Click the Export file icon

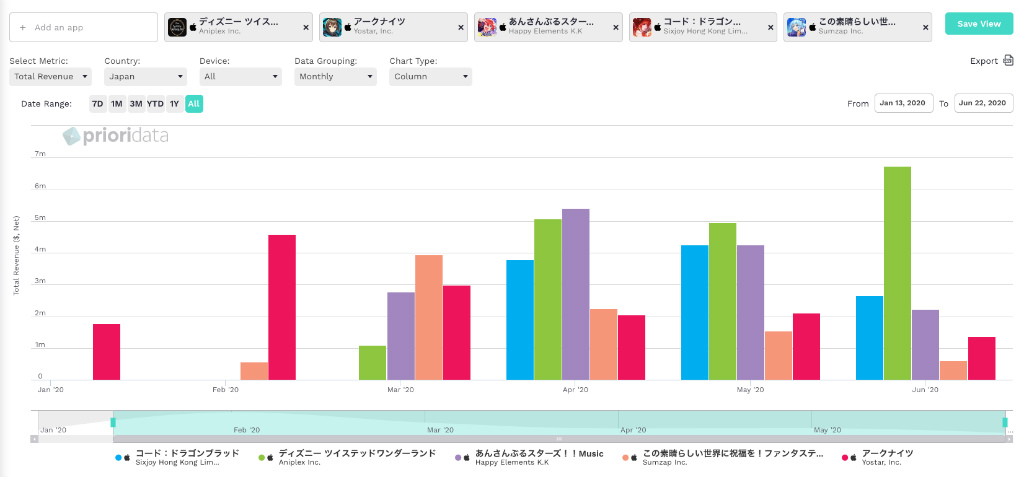tap(1008, 61)
